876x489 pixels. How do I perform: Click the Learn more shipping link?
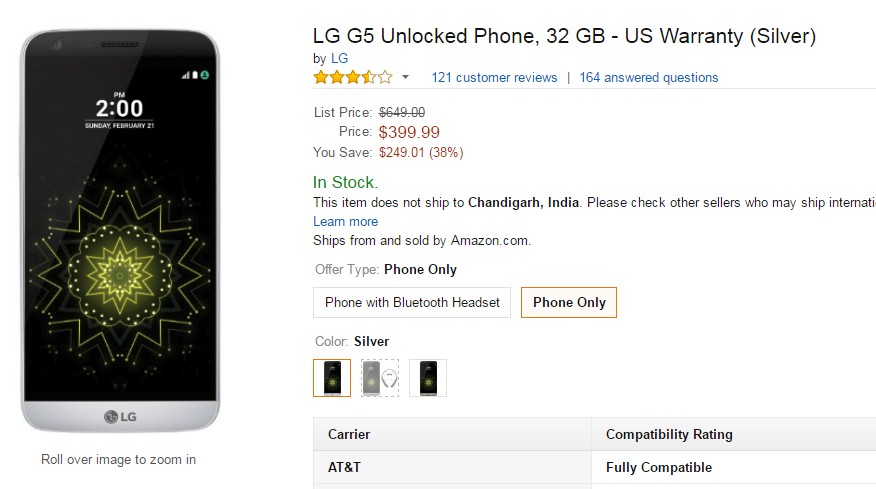click(345, 221)
